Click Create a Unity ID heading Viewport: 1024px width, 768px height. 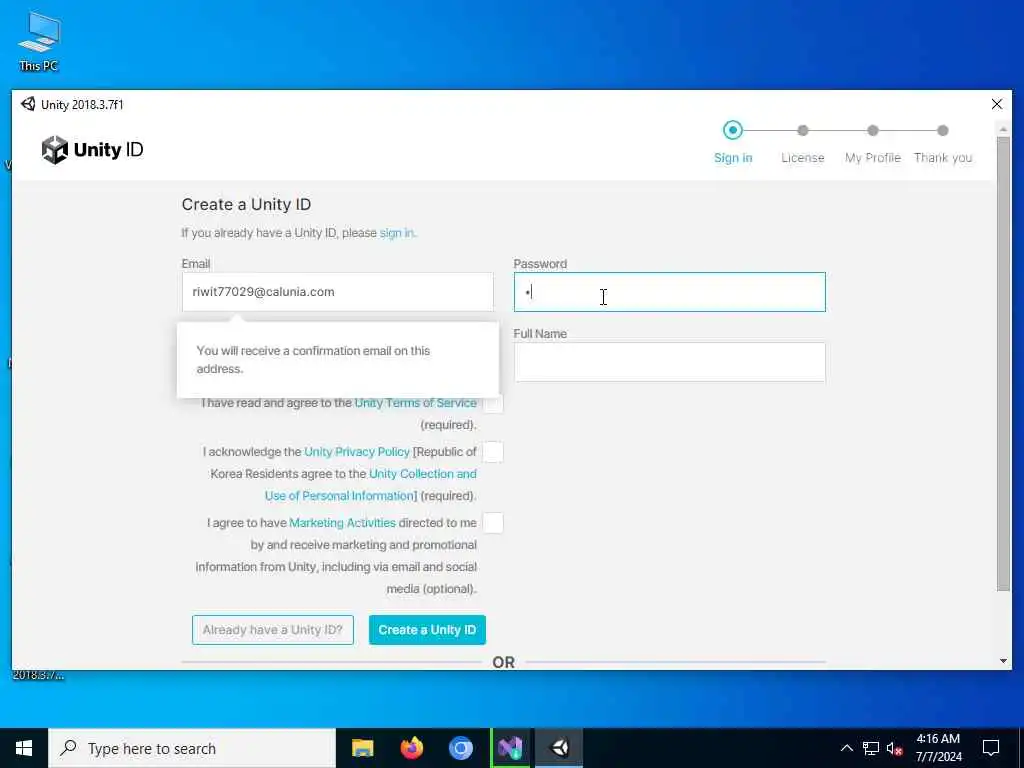click(x=246, y=204)
